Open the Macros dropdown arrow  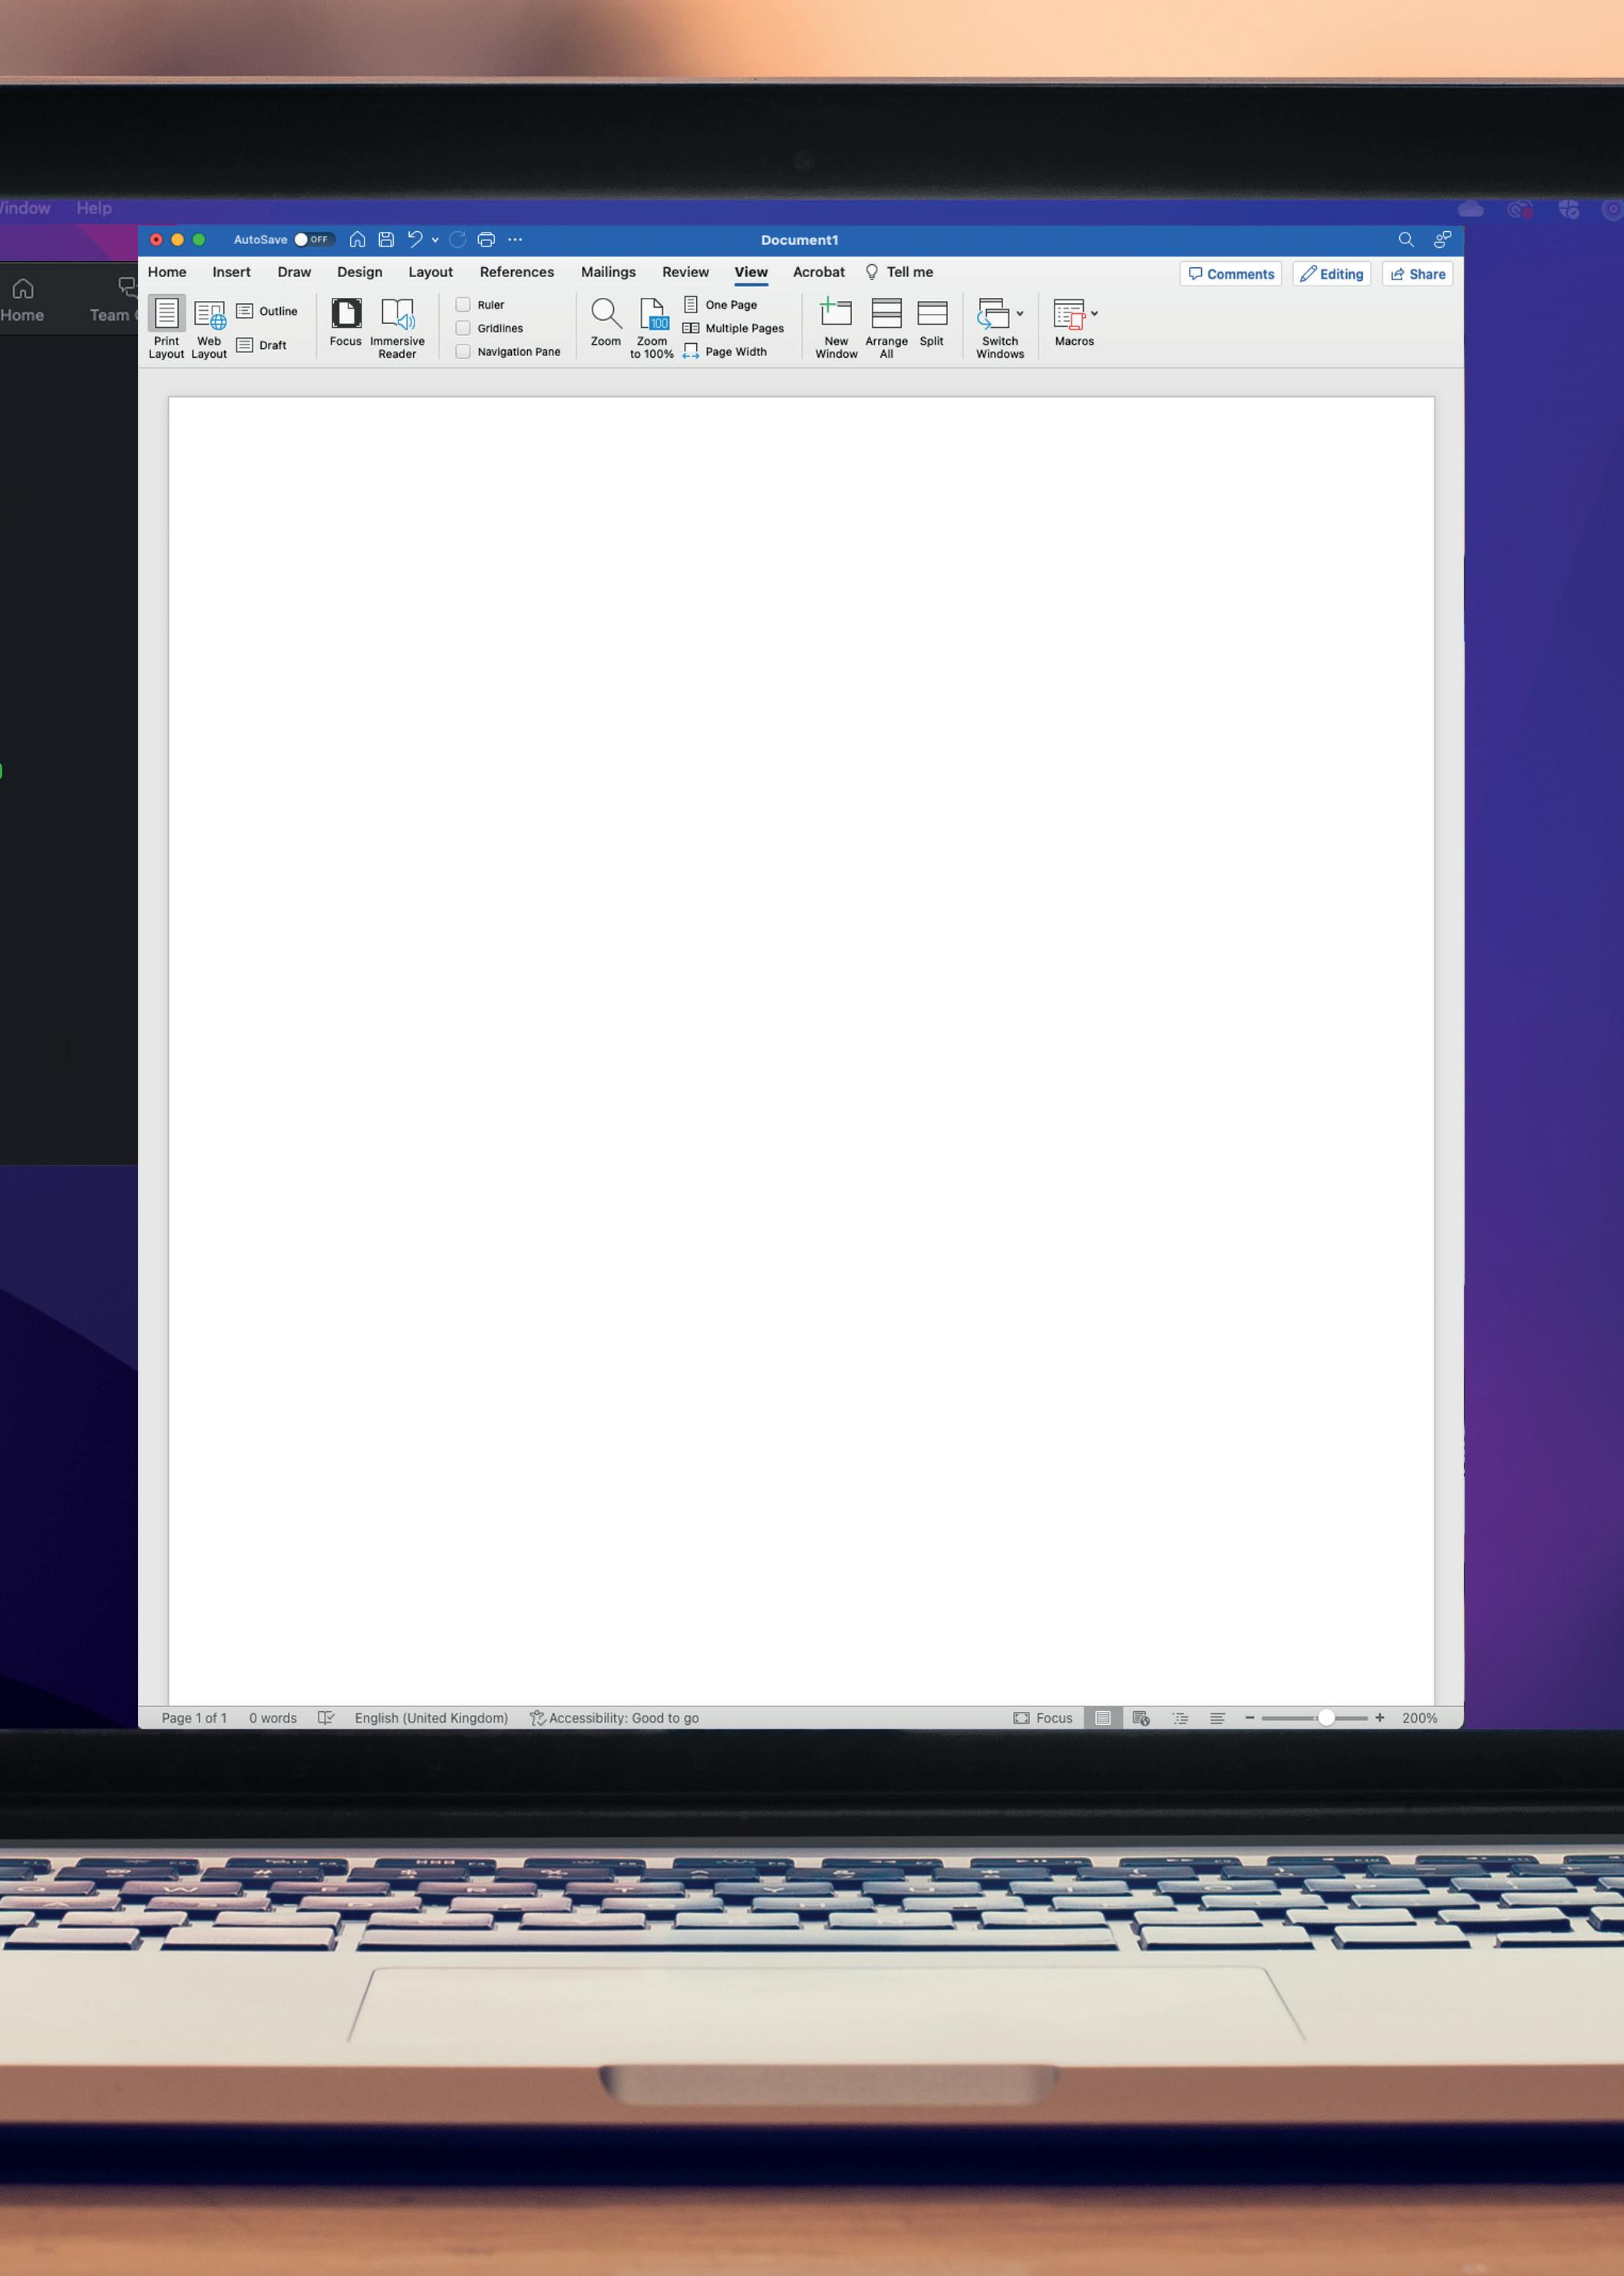(x=1094, y=314)
